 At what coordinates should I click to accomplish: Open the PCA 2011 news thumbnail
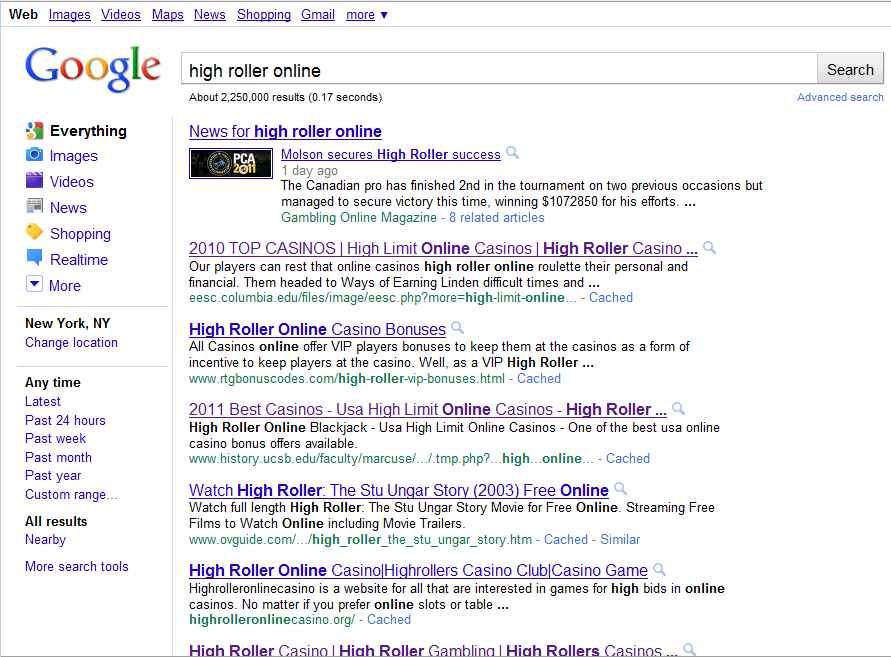click(x=231, y=163)
